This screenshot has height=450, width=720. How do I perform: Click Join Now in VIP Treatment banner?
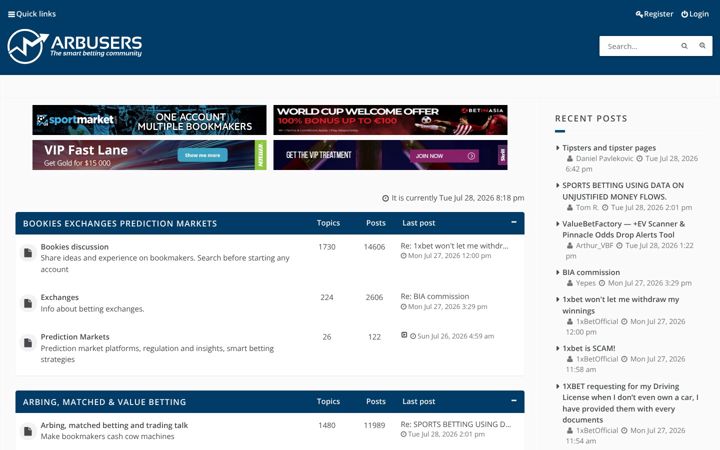pos(444,156)
